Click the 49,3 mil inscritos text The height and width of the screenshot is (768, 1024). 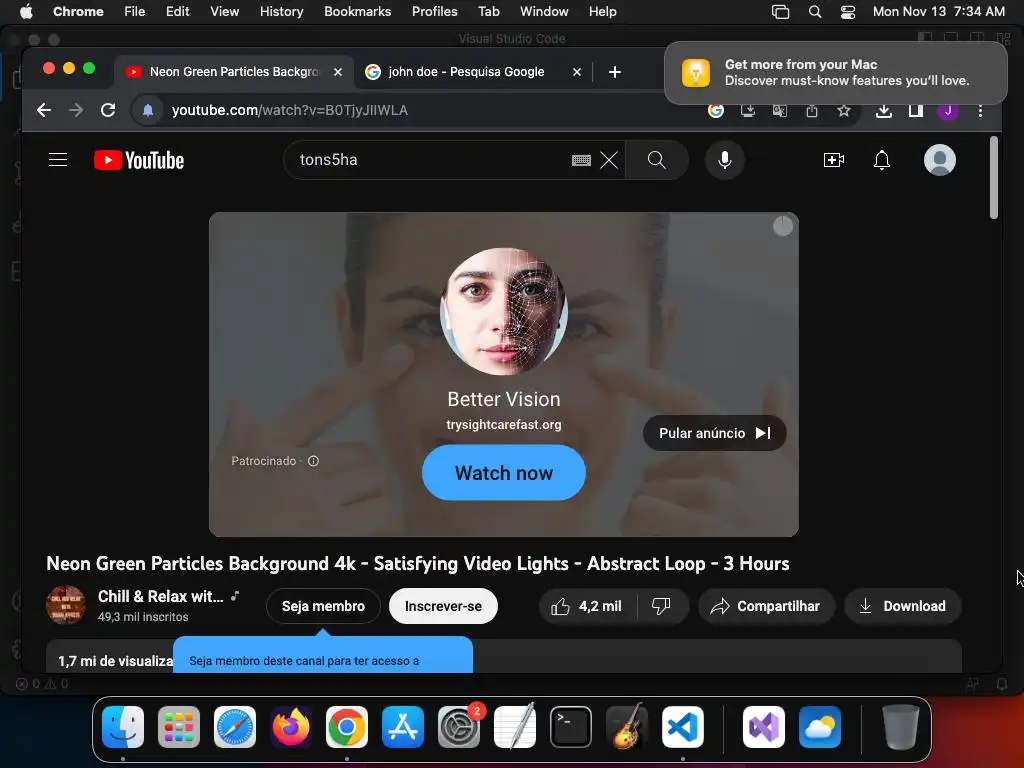(143, 616)
